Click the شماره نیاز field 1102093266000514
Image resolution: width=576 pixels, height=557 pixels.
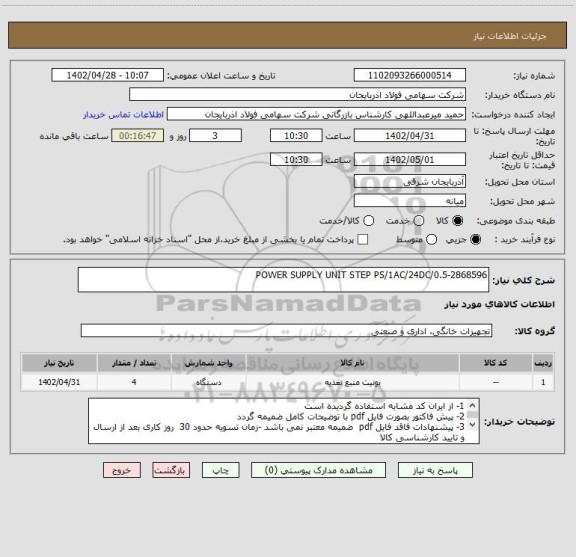pyautogui.click(x=410, y=75)
